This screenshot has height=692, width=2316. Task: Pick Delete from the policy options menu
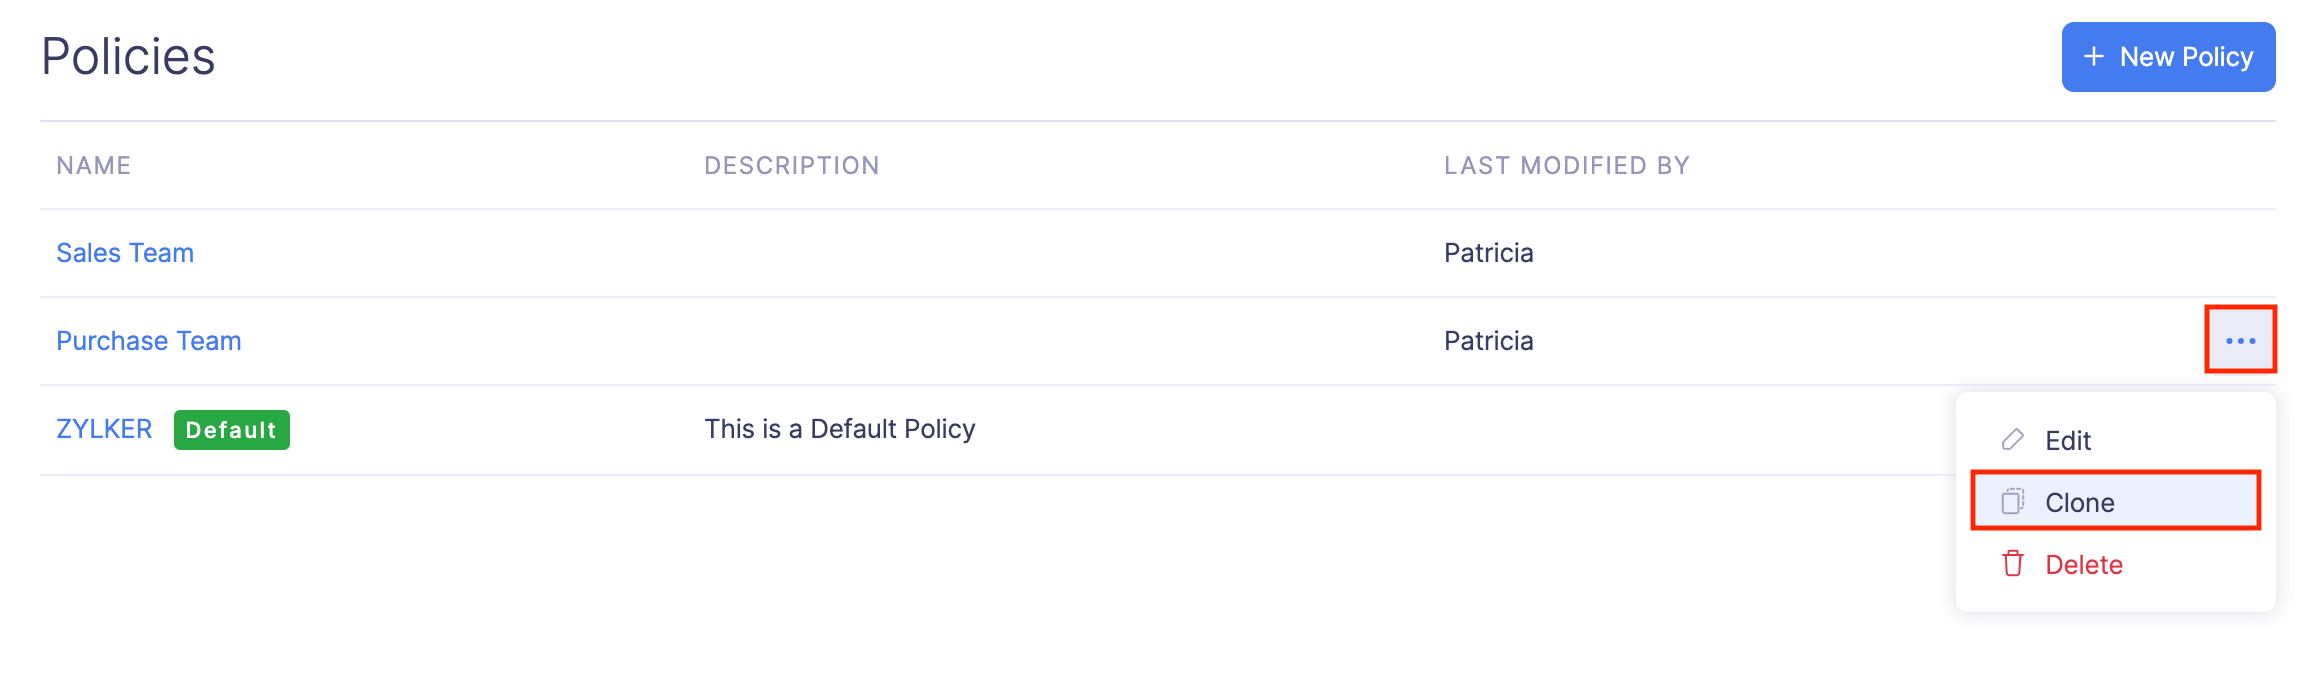point(2083,565)
